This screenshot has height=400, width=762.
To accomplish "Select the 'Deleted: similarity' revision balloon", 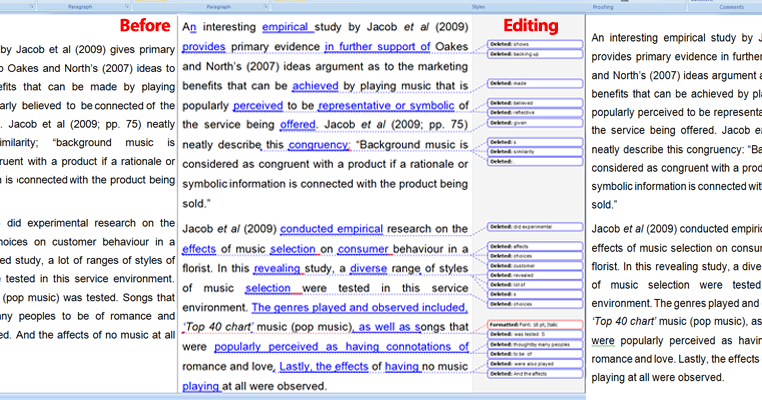I will [535, 152].
